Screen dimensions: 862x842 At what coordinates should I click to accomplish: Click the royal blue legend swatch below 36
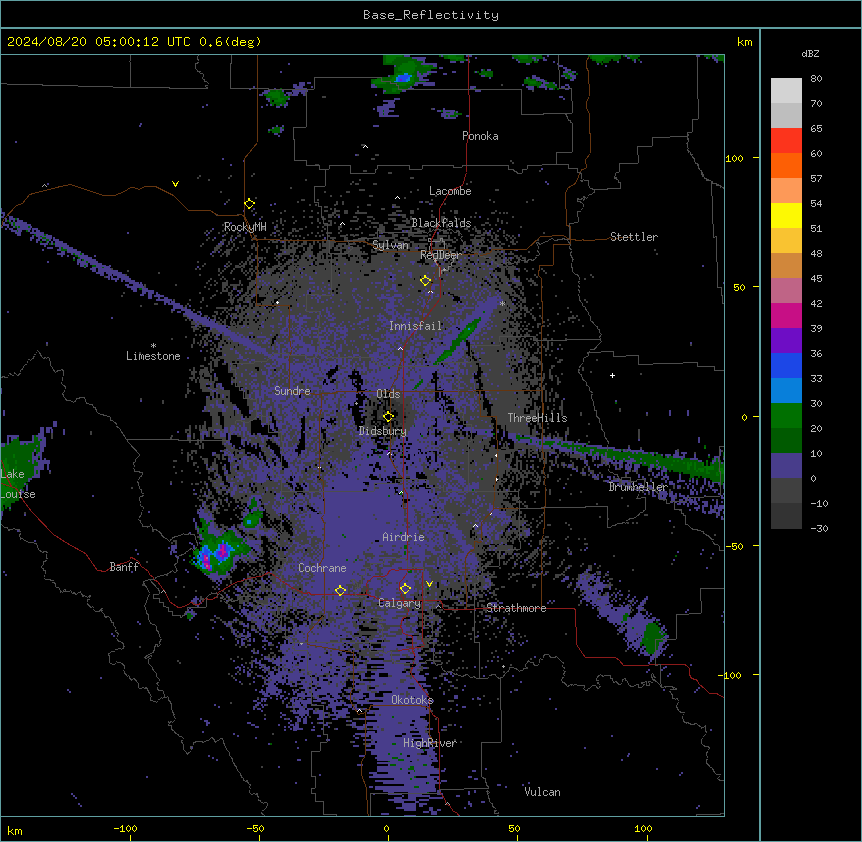point(786,365)
